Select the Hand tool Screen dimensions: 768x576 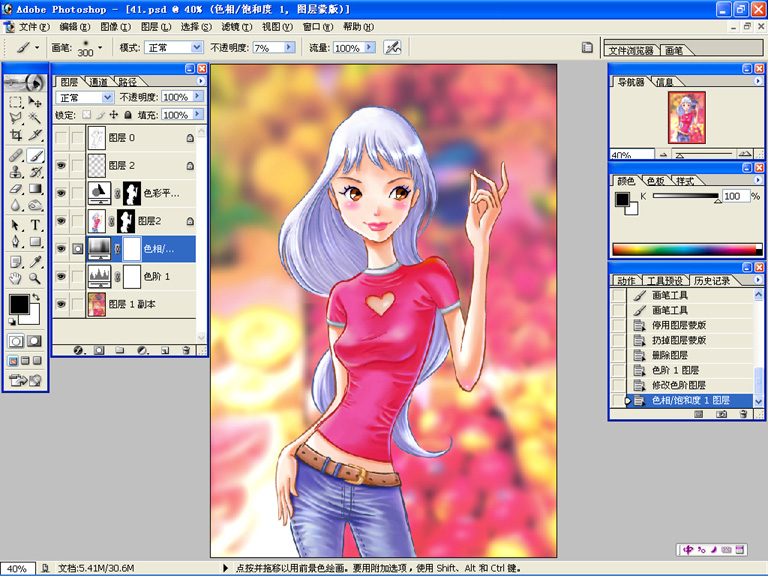[16, 279]
